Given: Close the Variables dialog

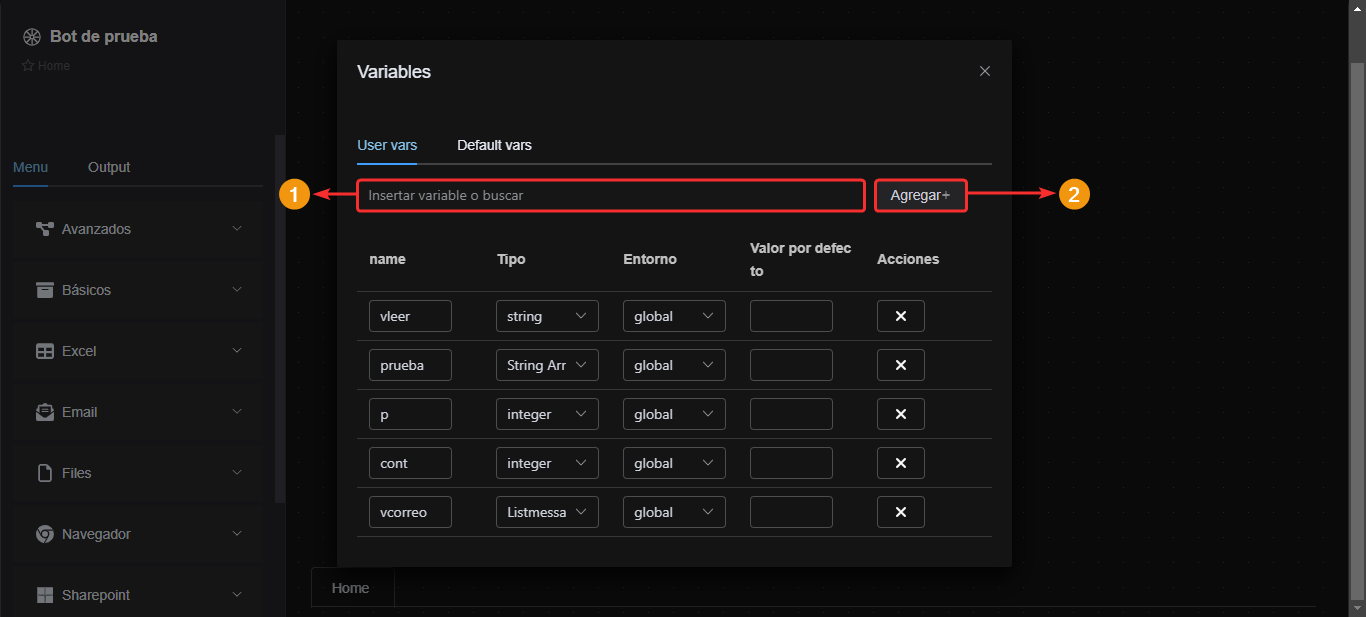Looking at the screenshot, I should point(985,71).
